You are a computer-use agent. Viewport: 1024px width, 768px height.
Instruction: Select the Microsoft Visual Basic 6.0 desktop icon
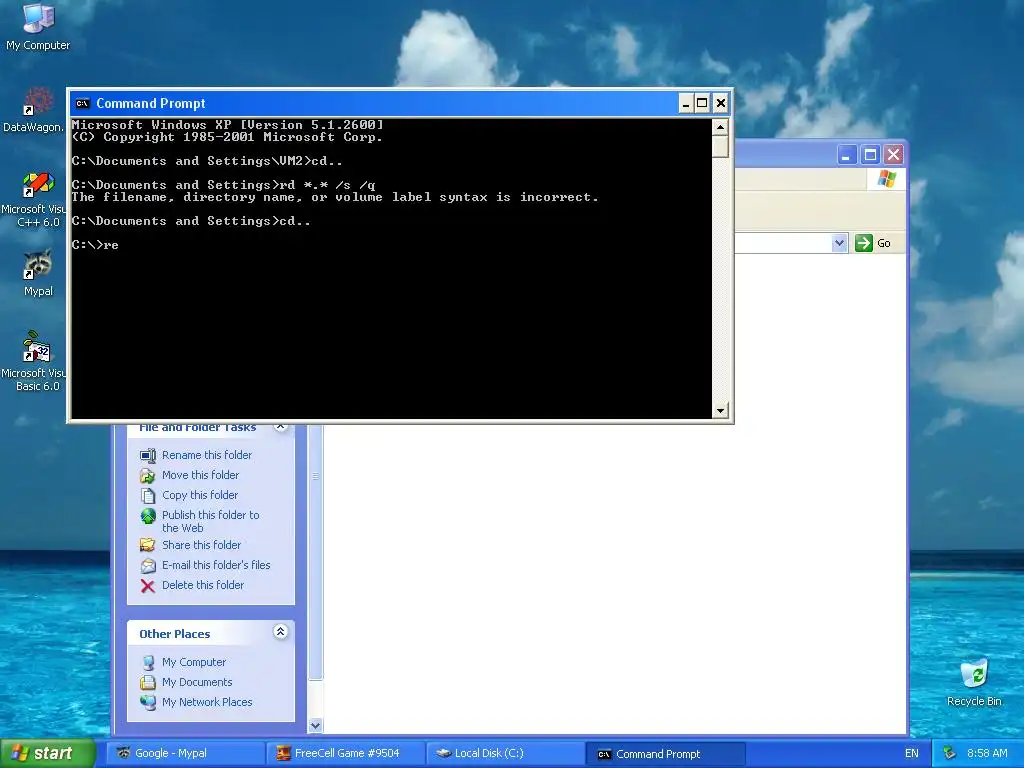[37, 347]
